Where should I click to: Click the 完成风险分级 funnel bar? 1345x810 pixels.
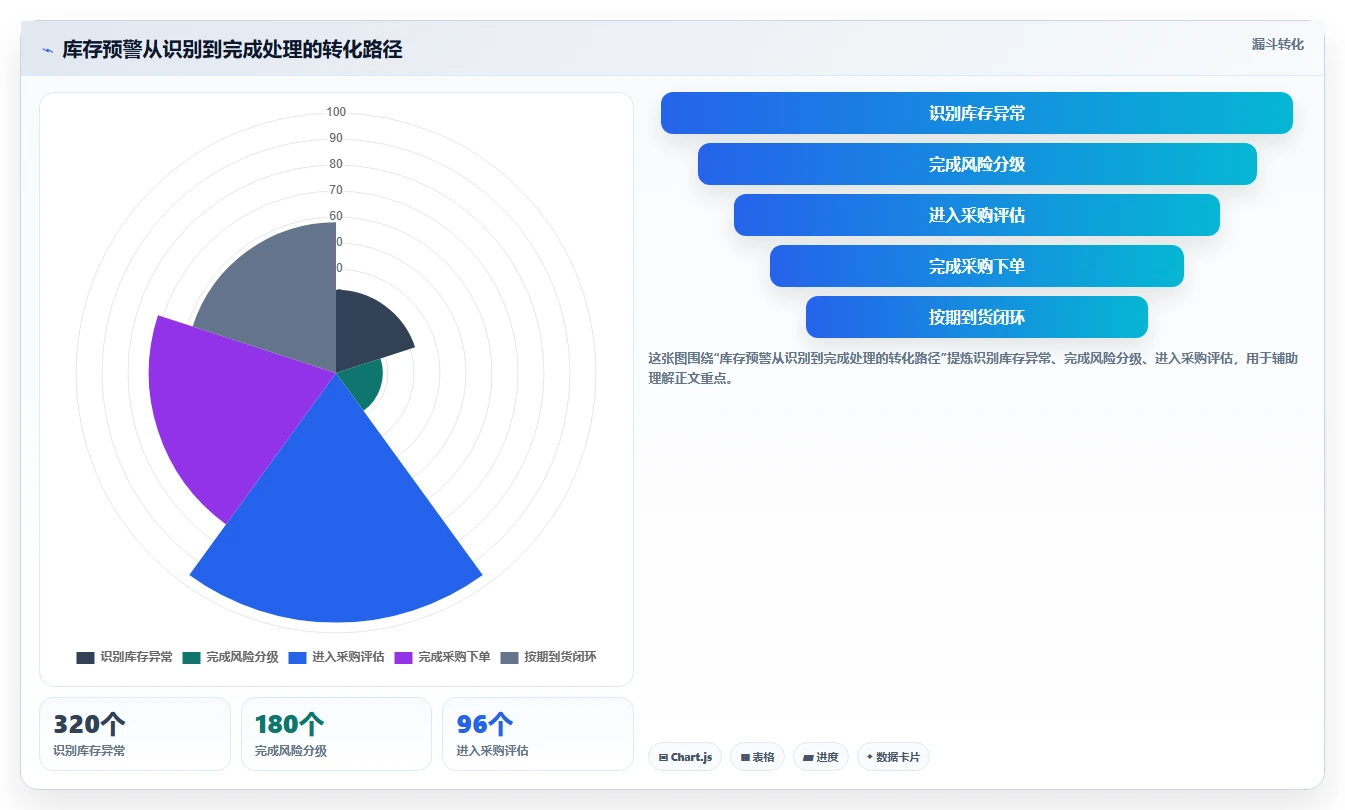(977, 164)
